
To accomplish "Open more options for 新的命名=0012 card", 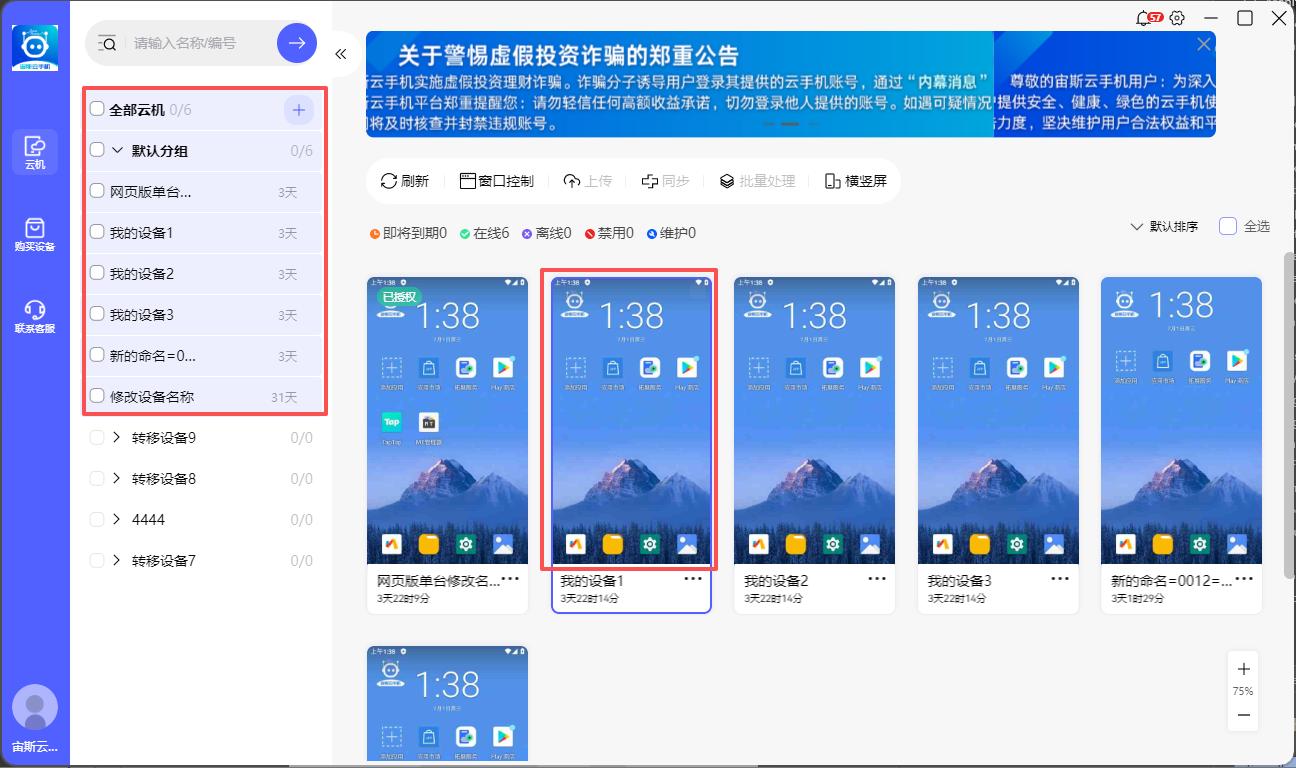I will 1244,579.
